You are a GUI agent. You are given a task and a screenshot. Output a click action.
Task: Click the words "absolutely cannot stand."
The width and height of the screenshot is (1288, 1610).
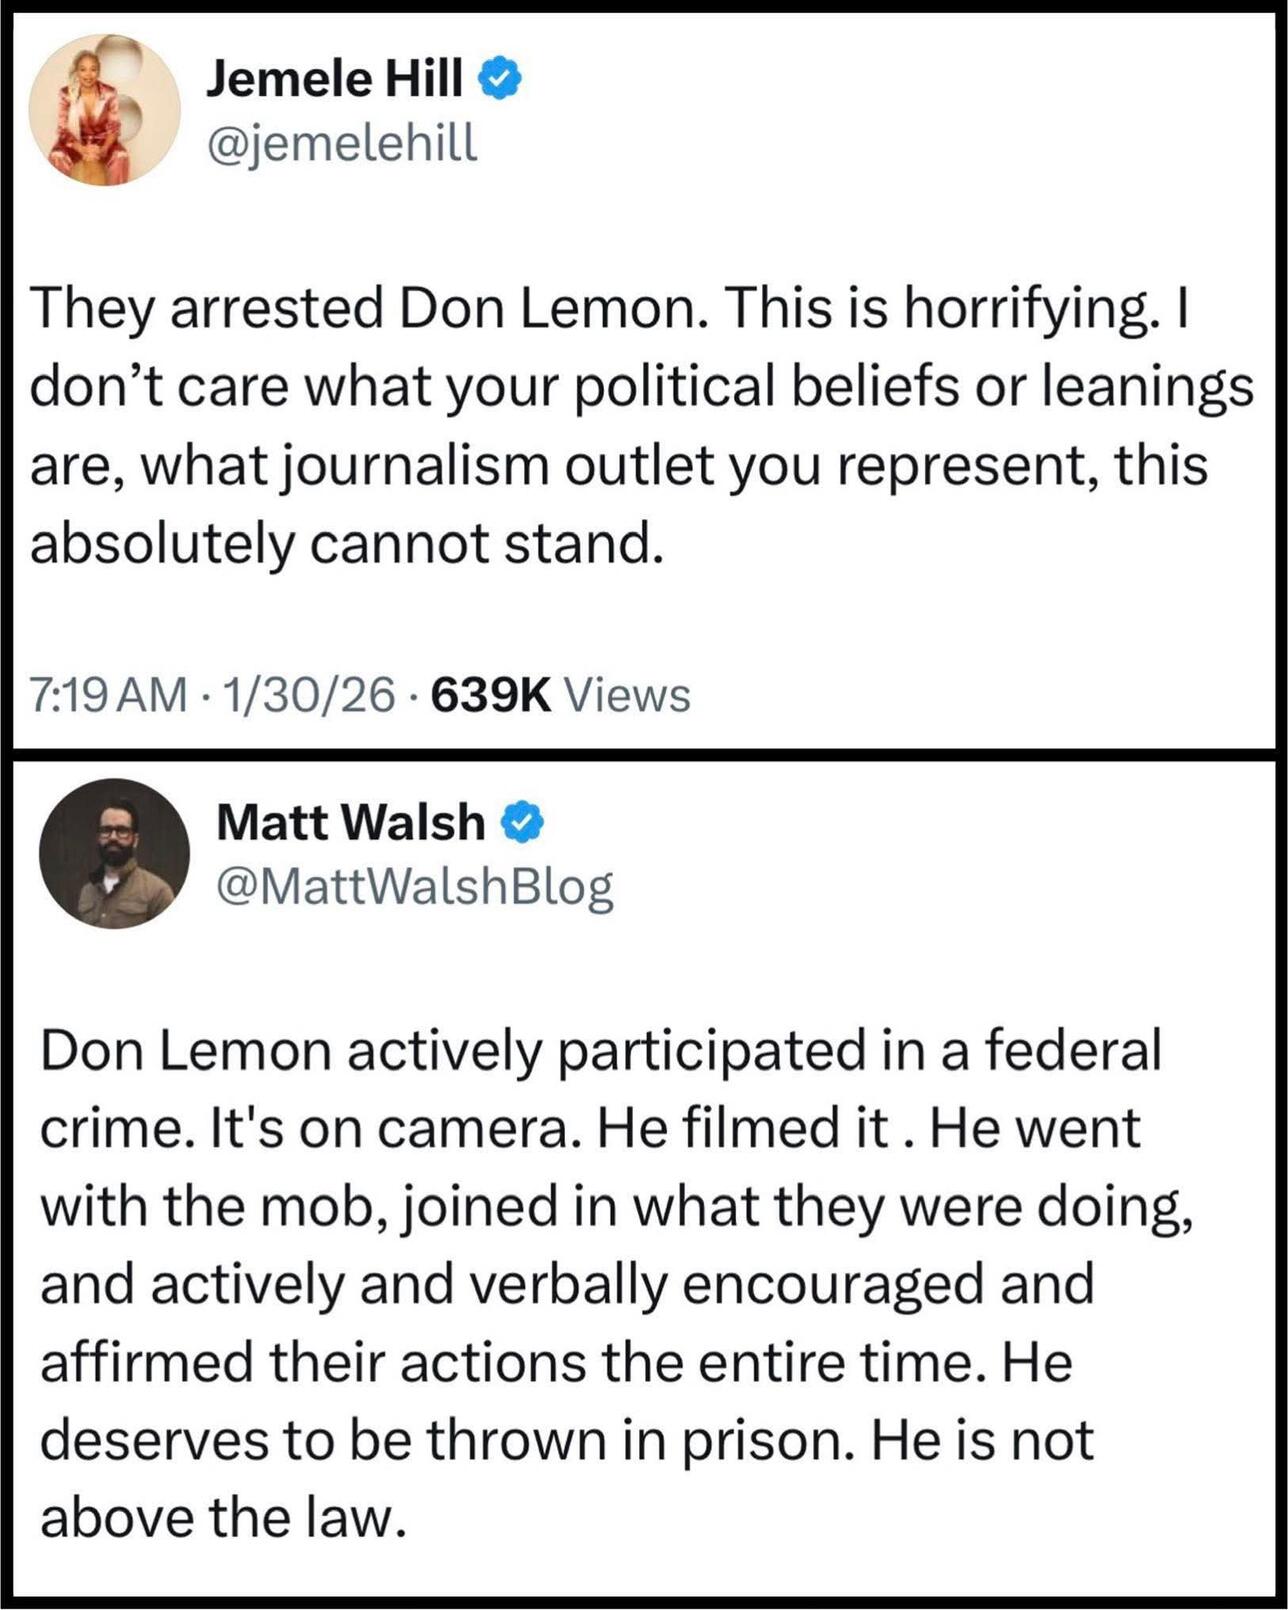pyautogui.click(x=347, y=545)
